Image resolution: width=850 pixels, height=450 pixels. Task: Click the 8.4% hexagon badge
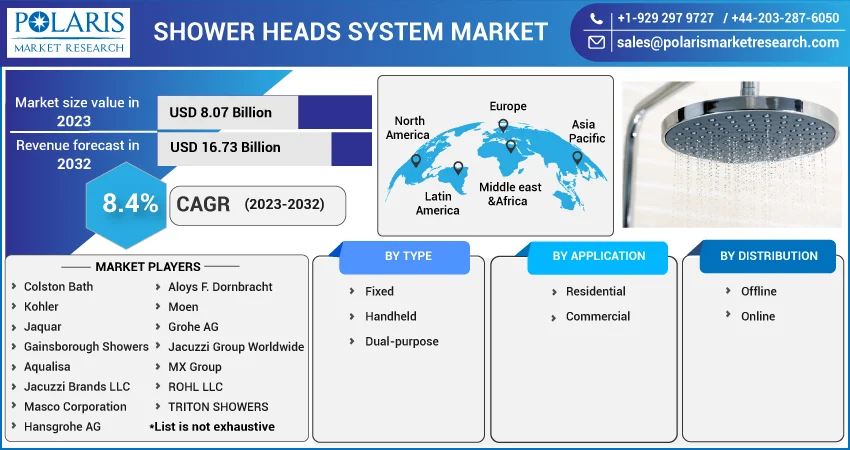pyautogui.click(x=126, y=205)
